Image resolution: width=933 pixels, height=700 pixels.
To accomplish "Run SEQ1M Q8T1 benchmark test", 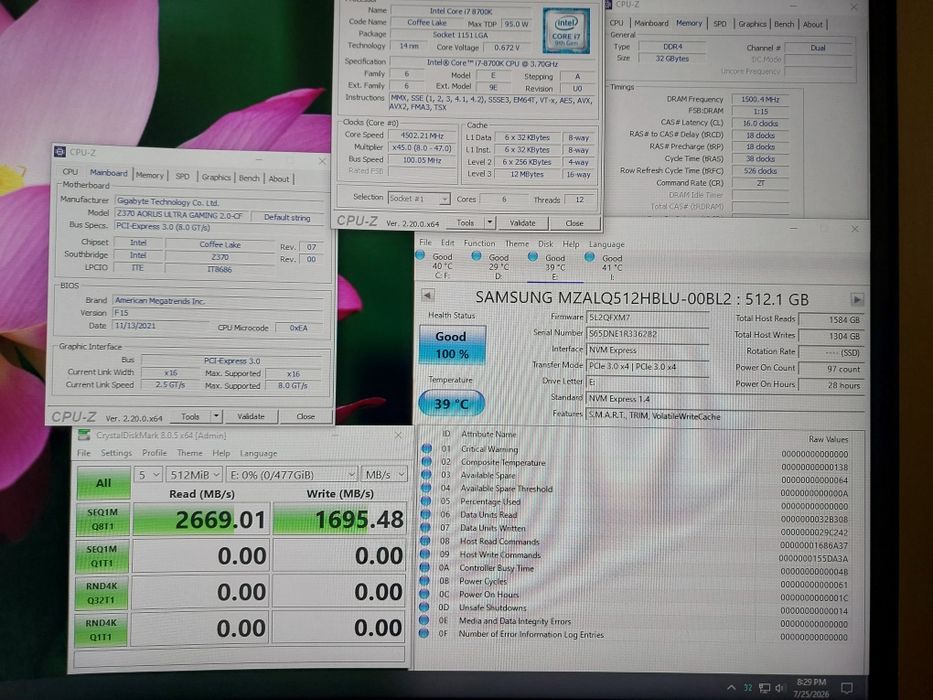I will coord(102,519).
